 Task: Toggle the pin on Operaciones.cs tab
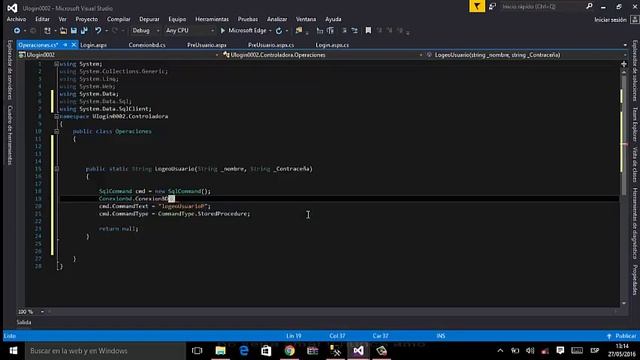point(65,45)
